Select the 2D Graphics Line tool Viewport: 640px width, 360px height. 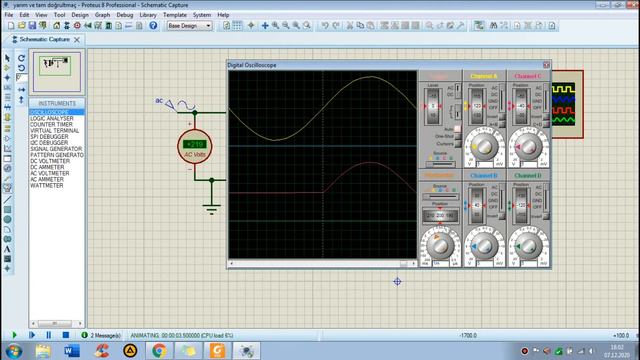coord(7,200)
